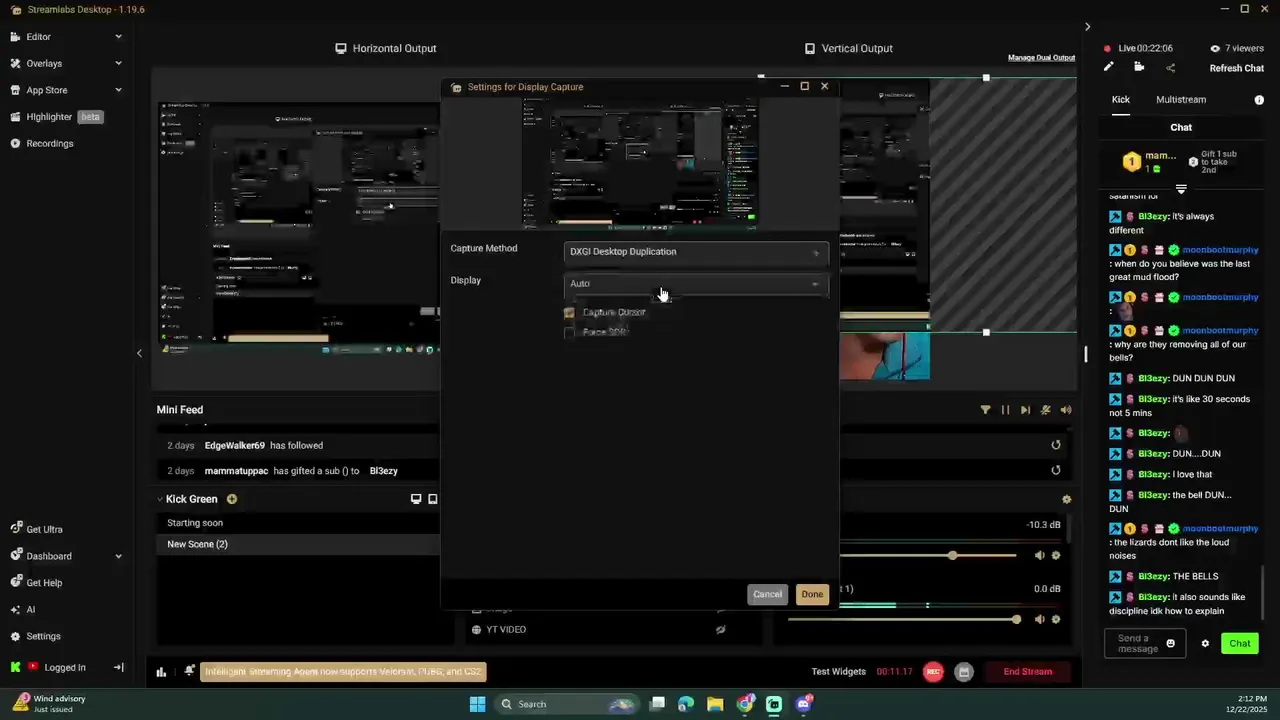The width and height of the screenshot is (1280, 720).
Task: Switch to the Multistream tab
Action: point(1181,100)
